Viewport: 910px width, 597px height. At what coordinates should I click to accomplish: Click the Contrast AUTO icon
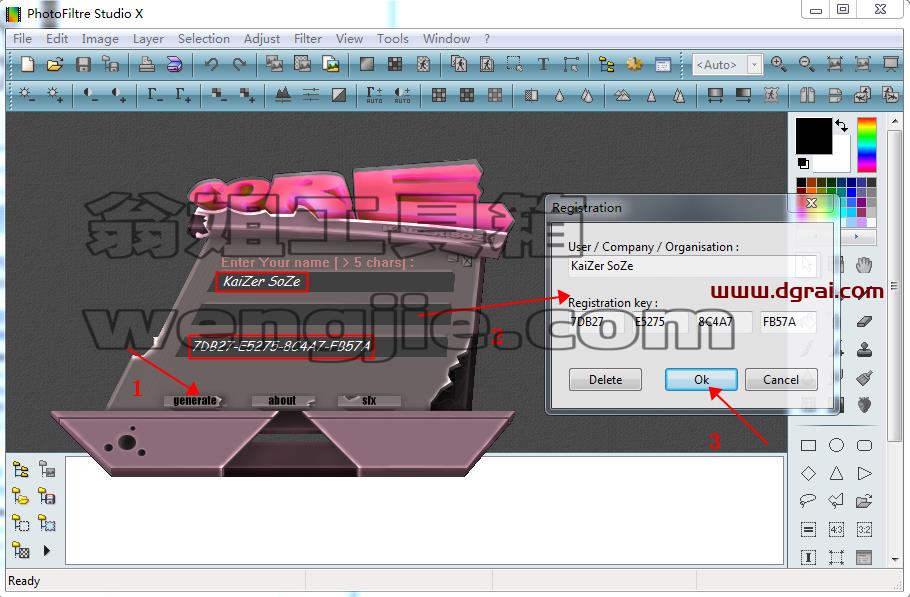pyautogui.click(x=402, y=95)
